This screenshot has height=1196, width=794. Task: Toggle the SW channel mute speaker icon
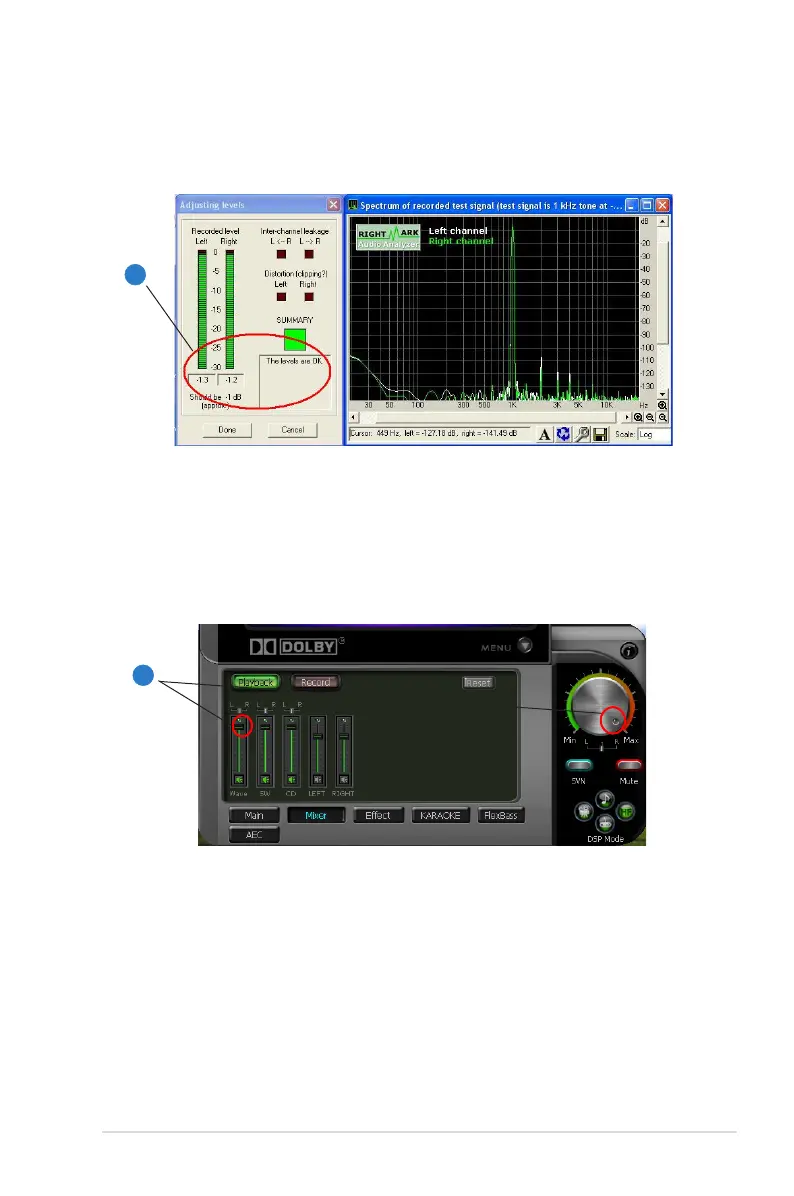coord(265,780)
